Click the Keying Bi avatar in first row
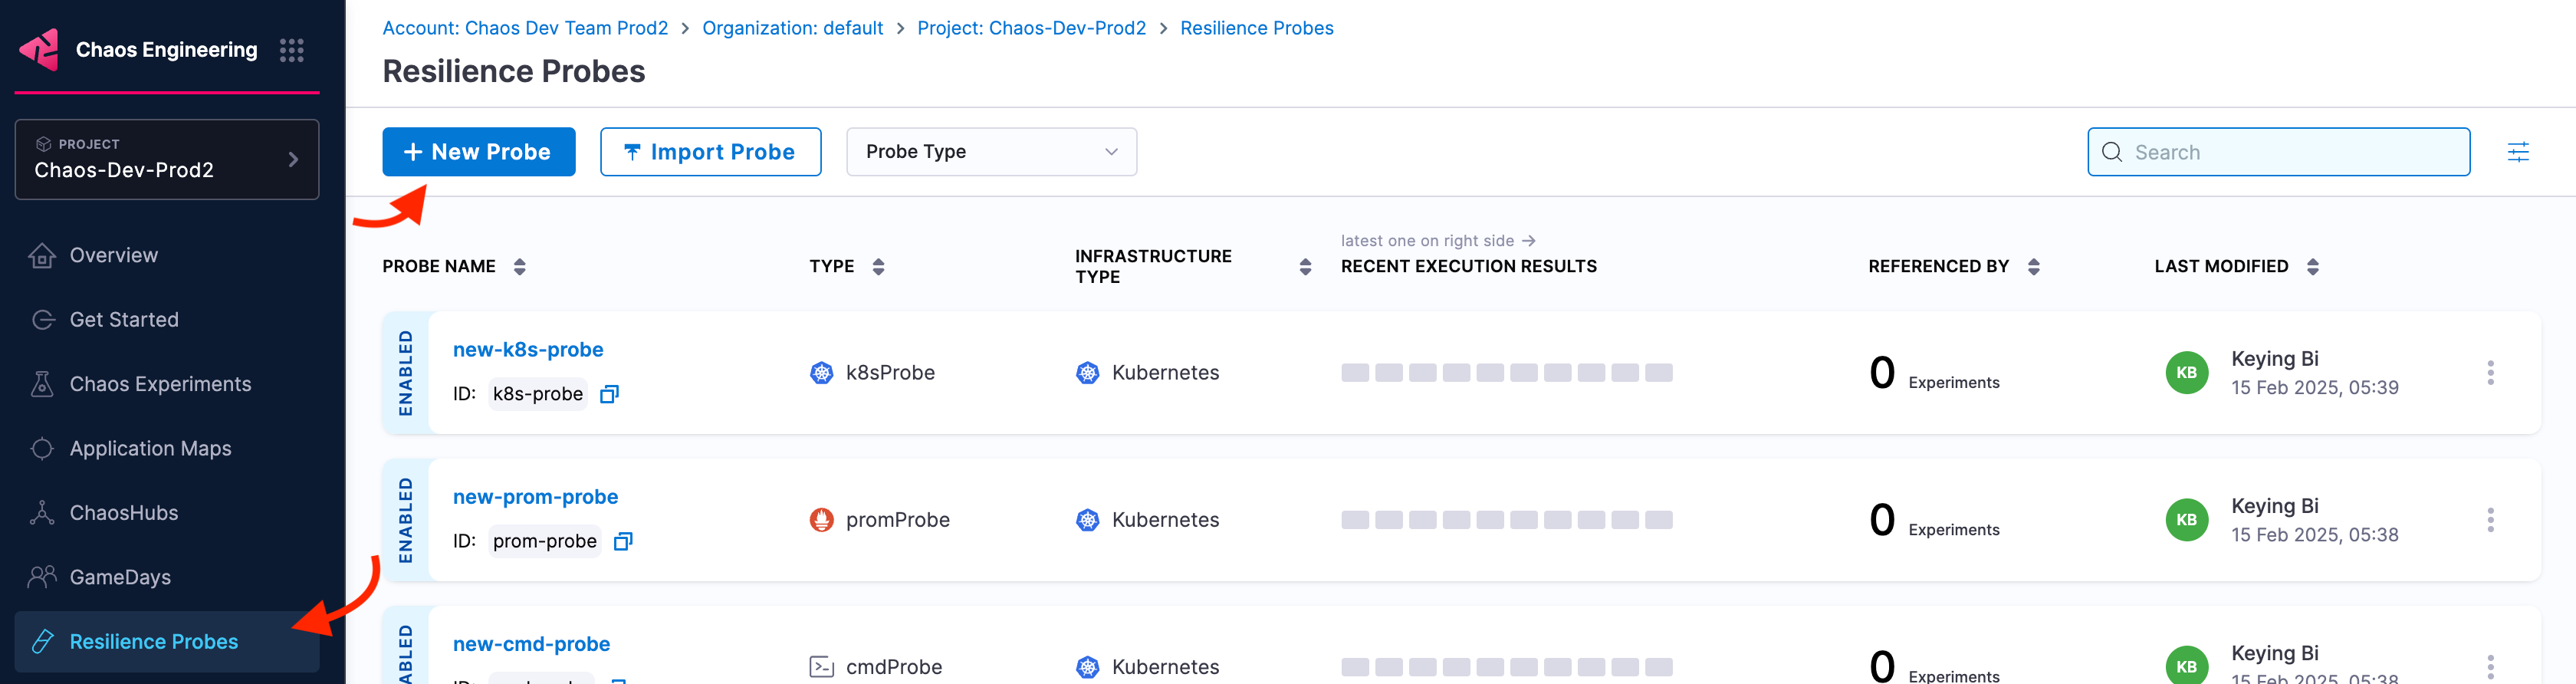Screen dimensions: 2576x684 (2186, 373)
